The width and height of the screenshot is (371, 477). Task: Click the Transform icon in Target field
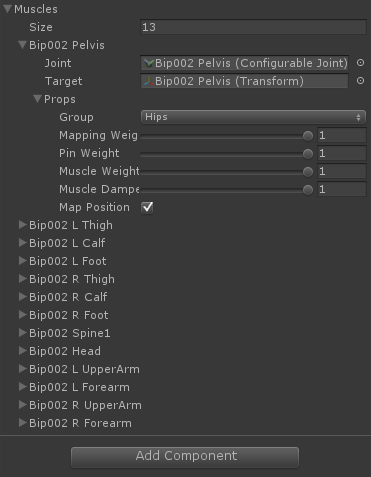tap(148, 81)
